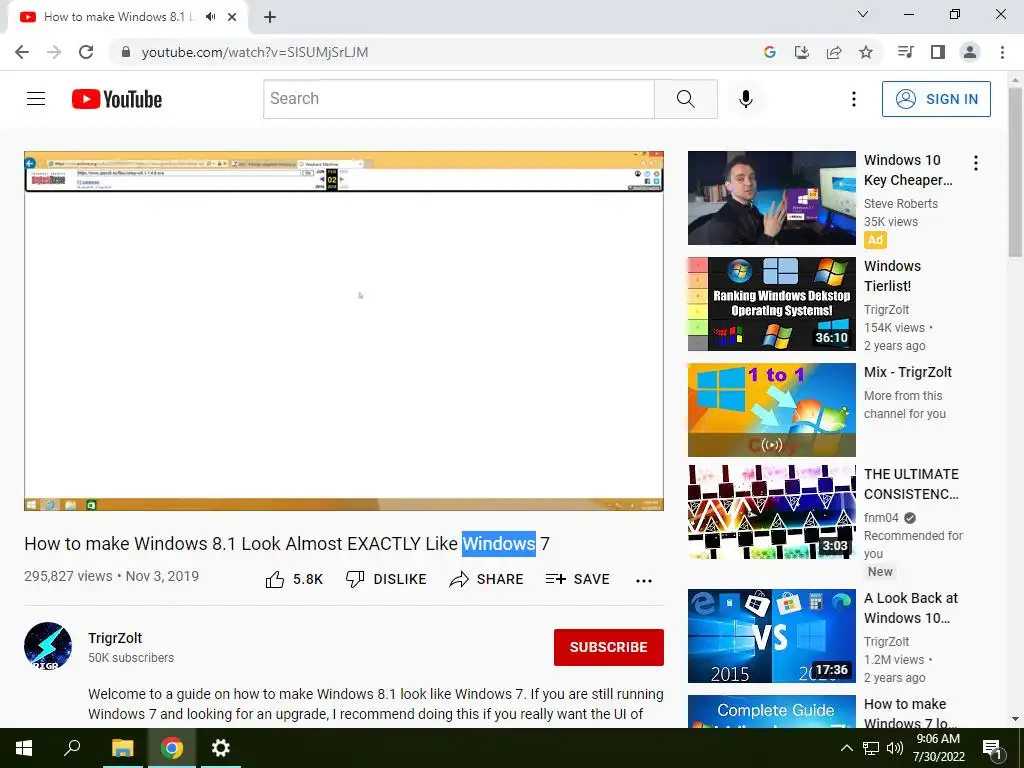Click on the video player area

(344, 330)
